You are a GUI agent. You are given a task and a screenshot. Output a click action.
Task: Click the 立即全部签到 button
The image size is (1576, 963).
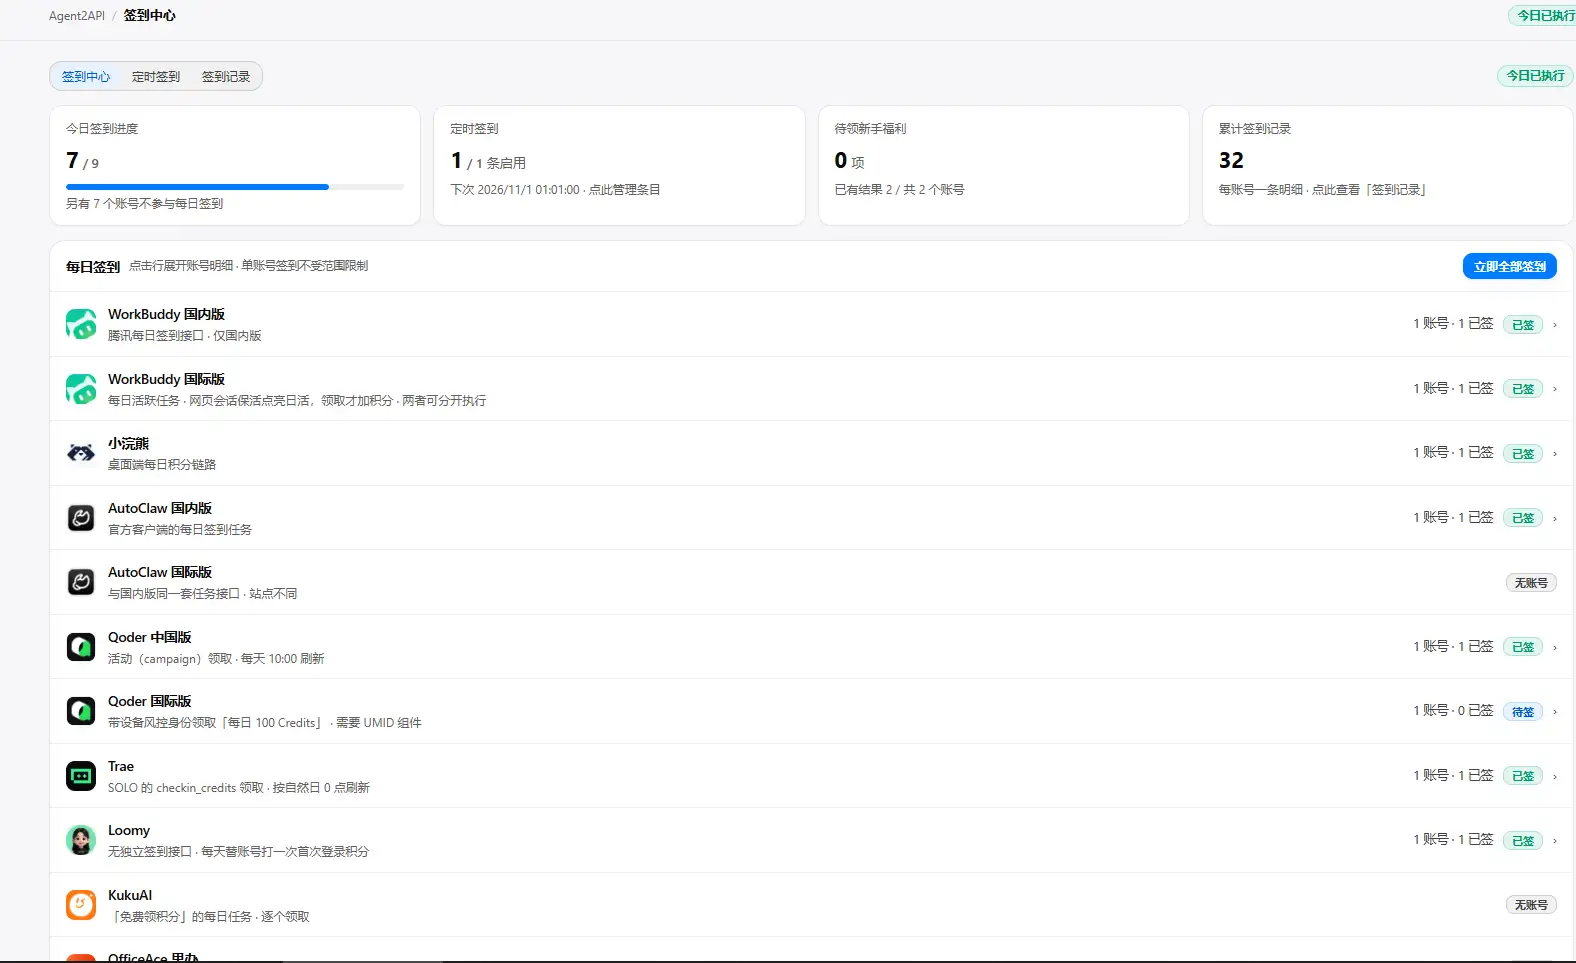1509,266
